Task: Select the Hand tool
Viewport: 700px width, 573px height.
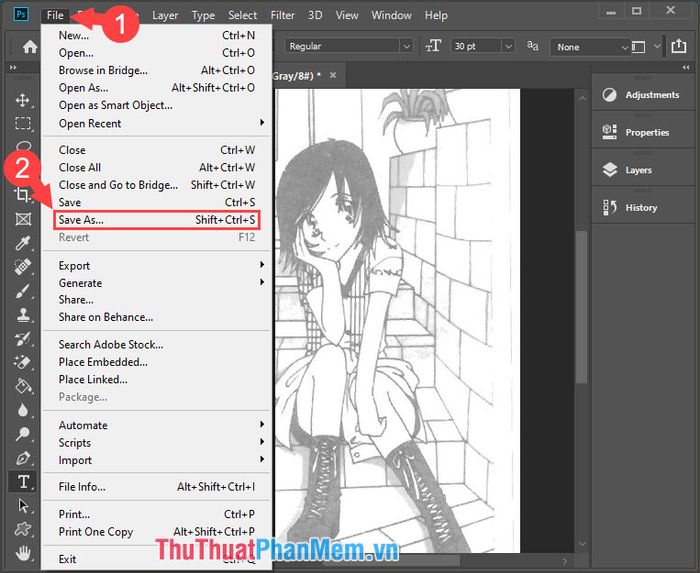Action: [x=23, y=553]
